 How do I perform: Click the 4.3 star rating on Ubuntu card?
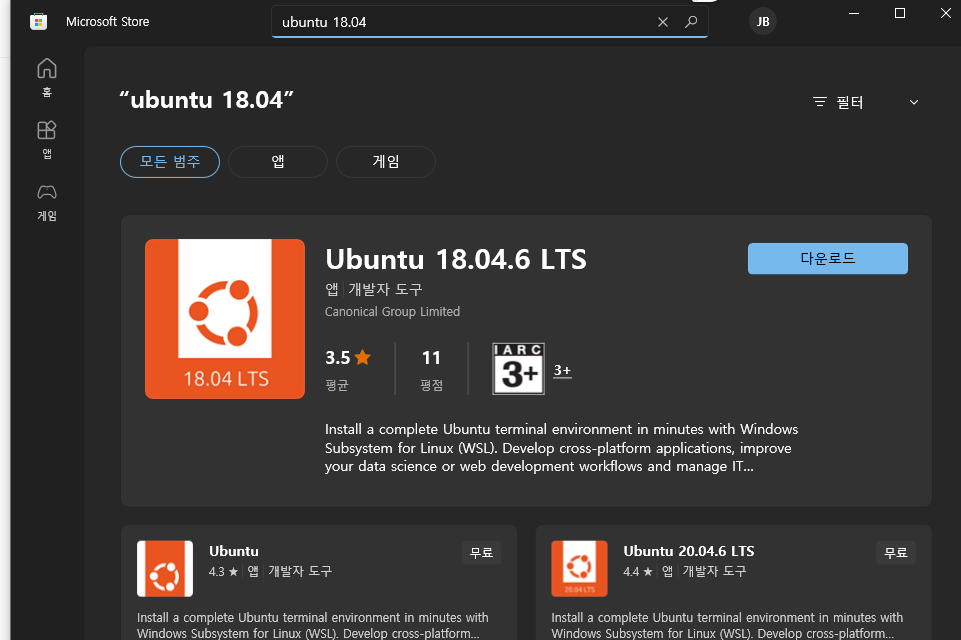[223, 571]
